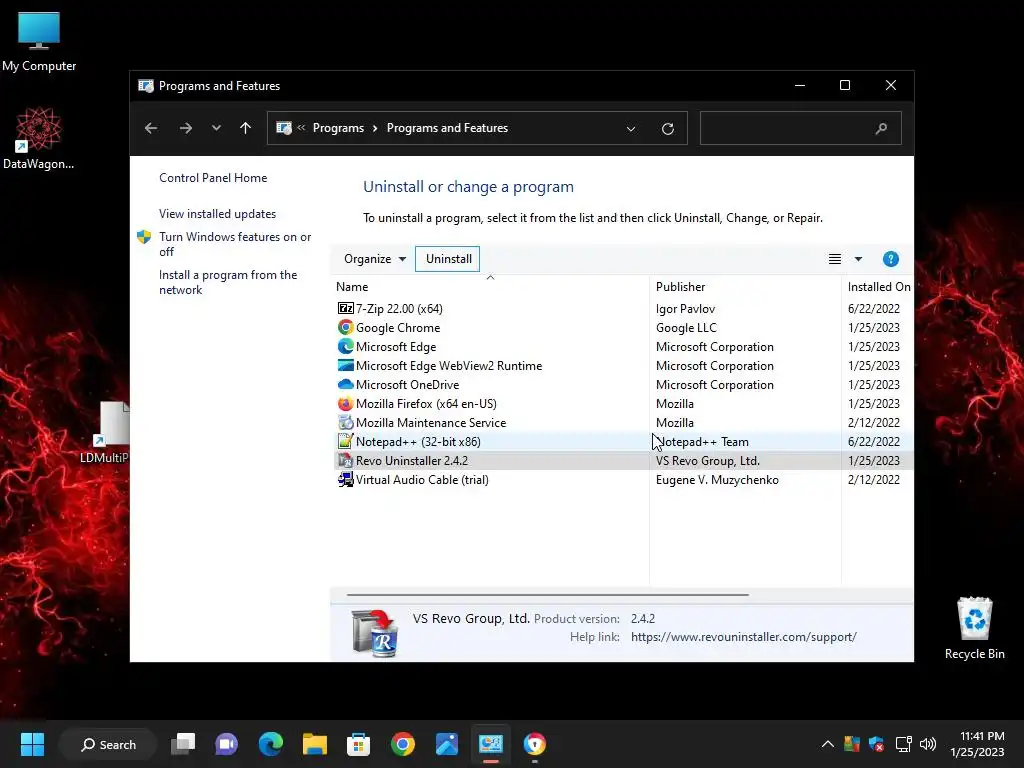Image resolution: width=1024 pixels, height=768 pixels.
Task: Go back using the back arrow
Action: pos(151,128)
